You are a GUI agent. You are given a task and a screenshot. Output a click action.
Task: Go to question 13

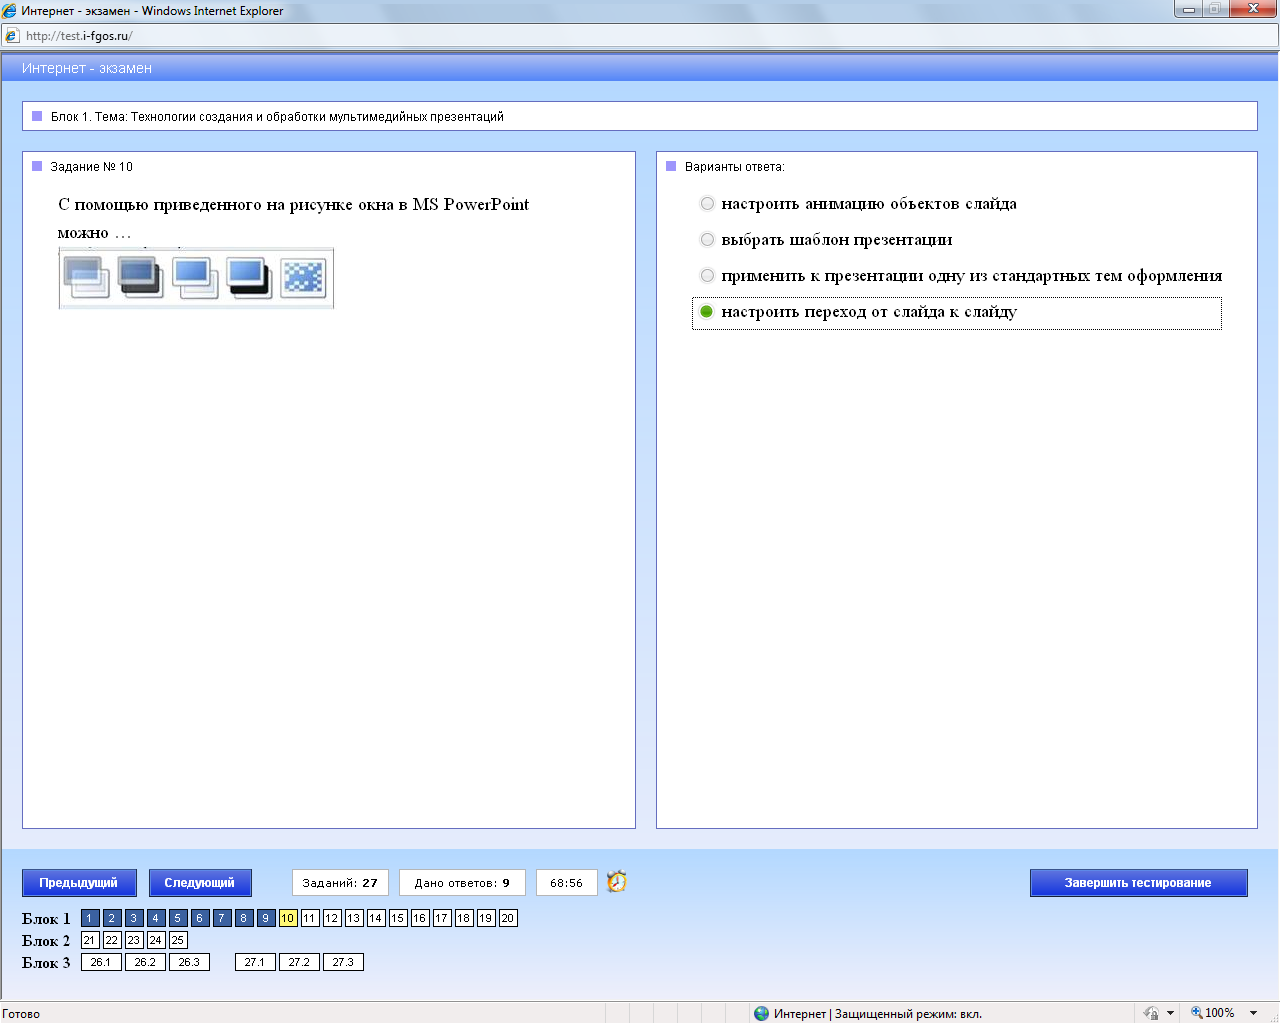pos(354,918)
